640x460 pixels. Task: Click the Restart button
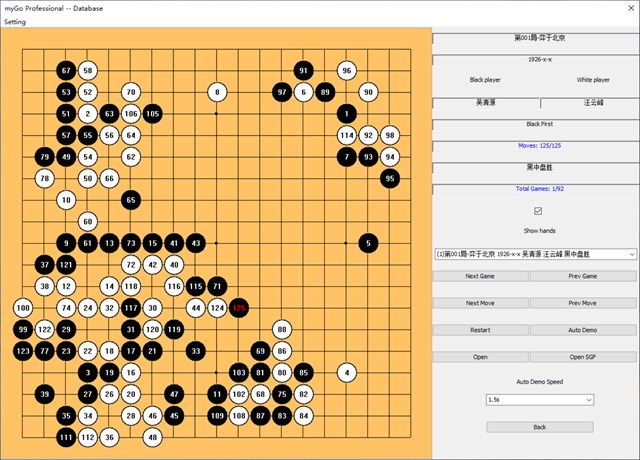[480, 330]
